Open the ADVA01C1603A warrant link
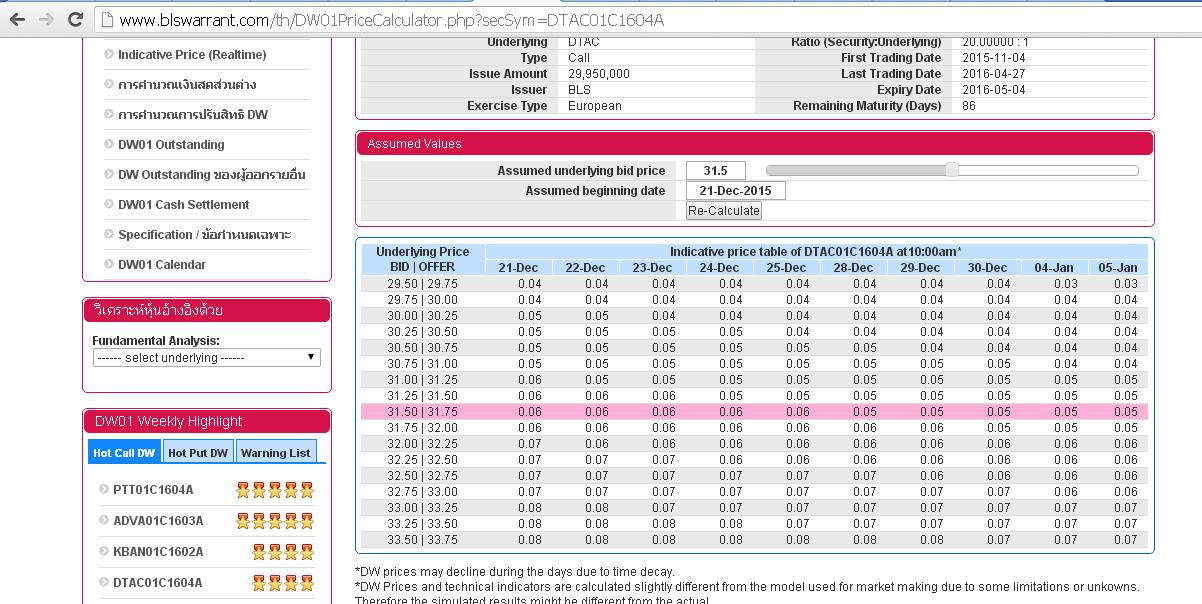Viewport: 1202px width, 604px height. (158, 520)
